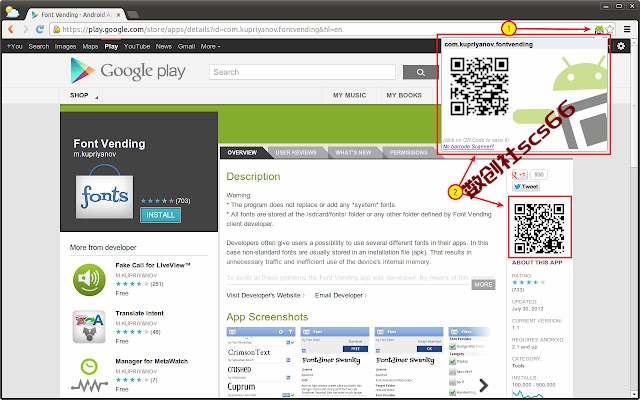This screenshot has height=400, width=640.
Task: Click the Translate Intent app icon
Action: [x=89, y=327]
